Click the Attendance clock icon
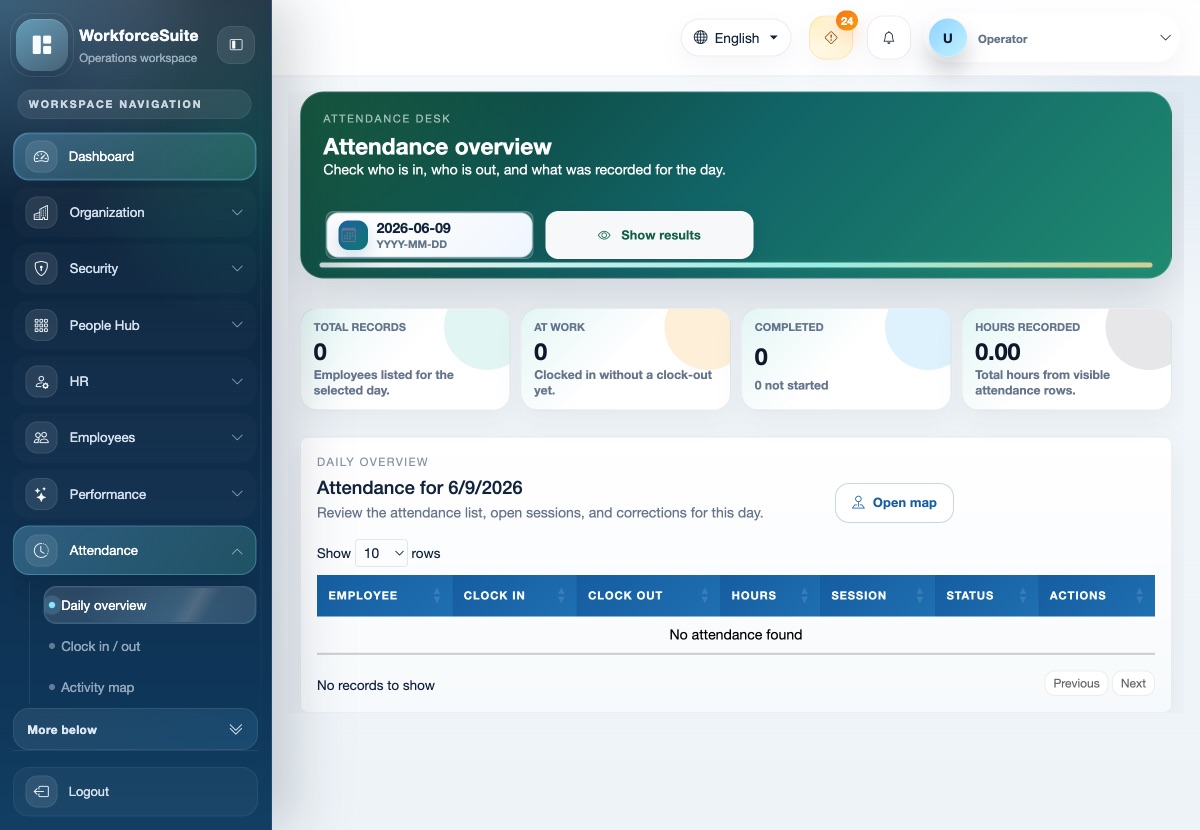1200x830 pixels. [41, 551]
